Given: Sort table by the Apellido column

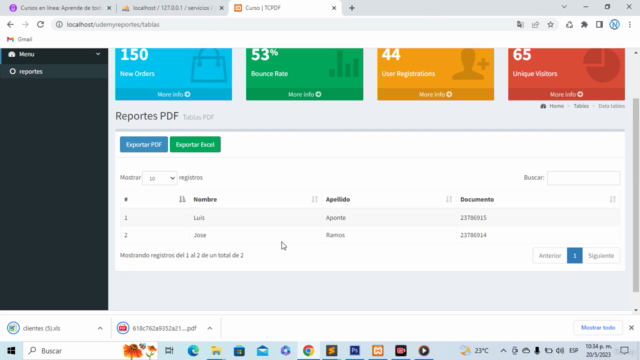Looking at the screenshot, I should pos(389,199).
